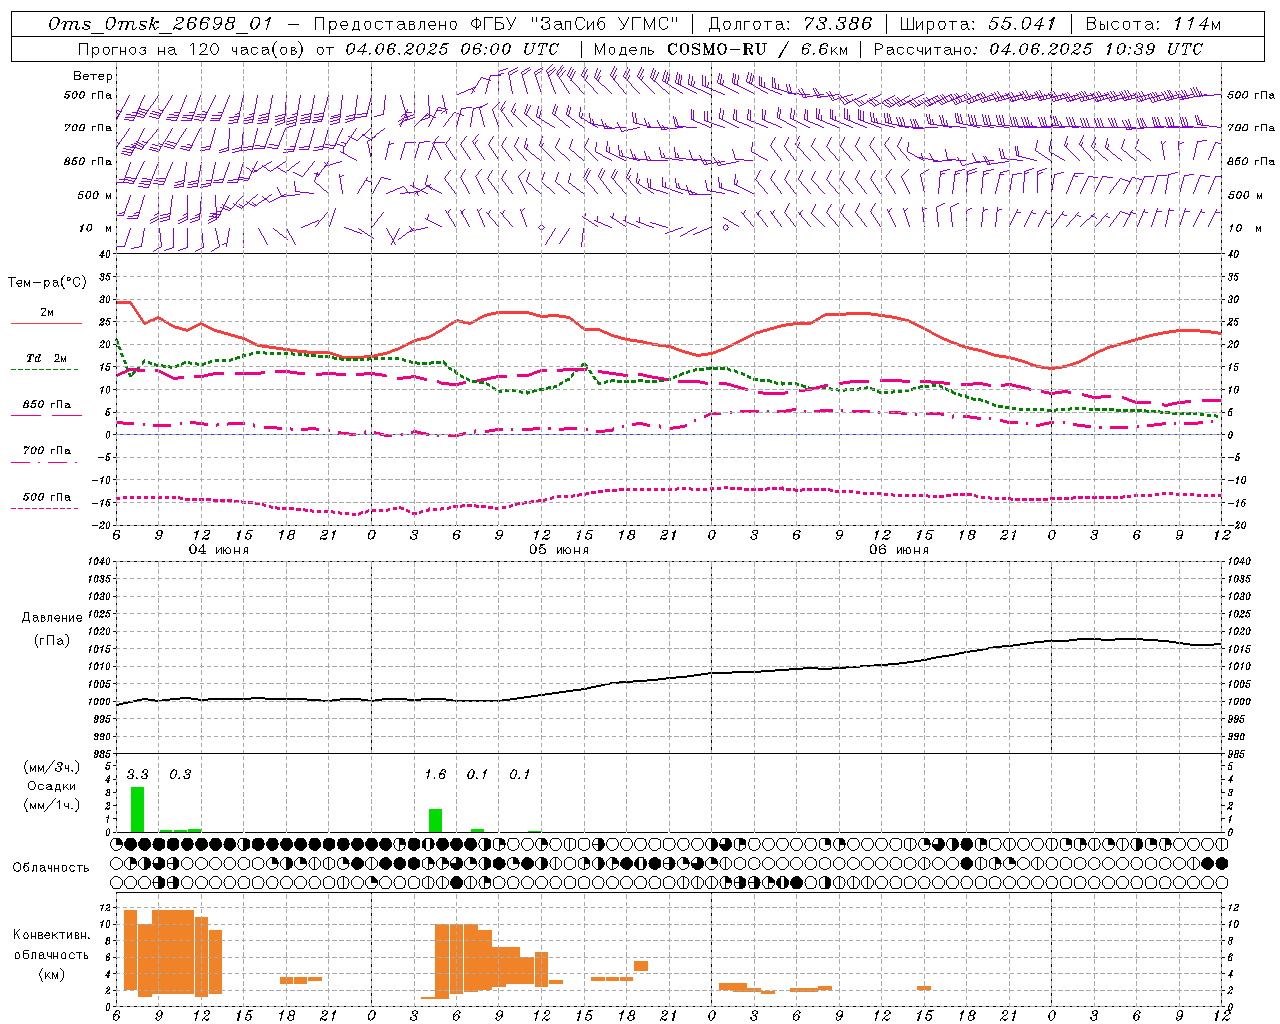This screenshot has height=1024, width=1280.
Task: Click the "Конвективн." convective label
Action: [52, 935]
